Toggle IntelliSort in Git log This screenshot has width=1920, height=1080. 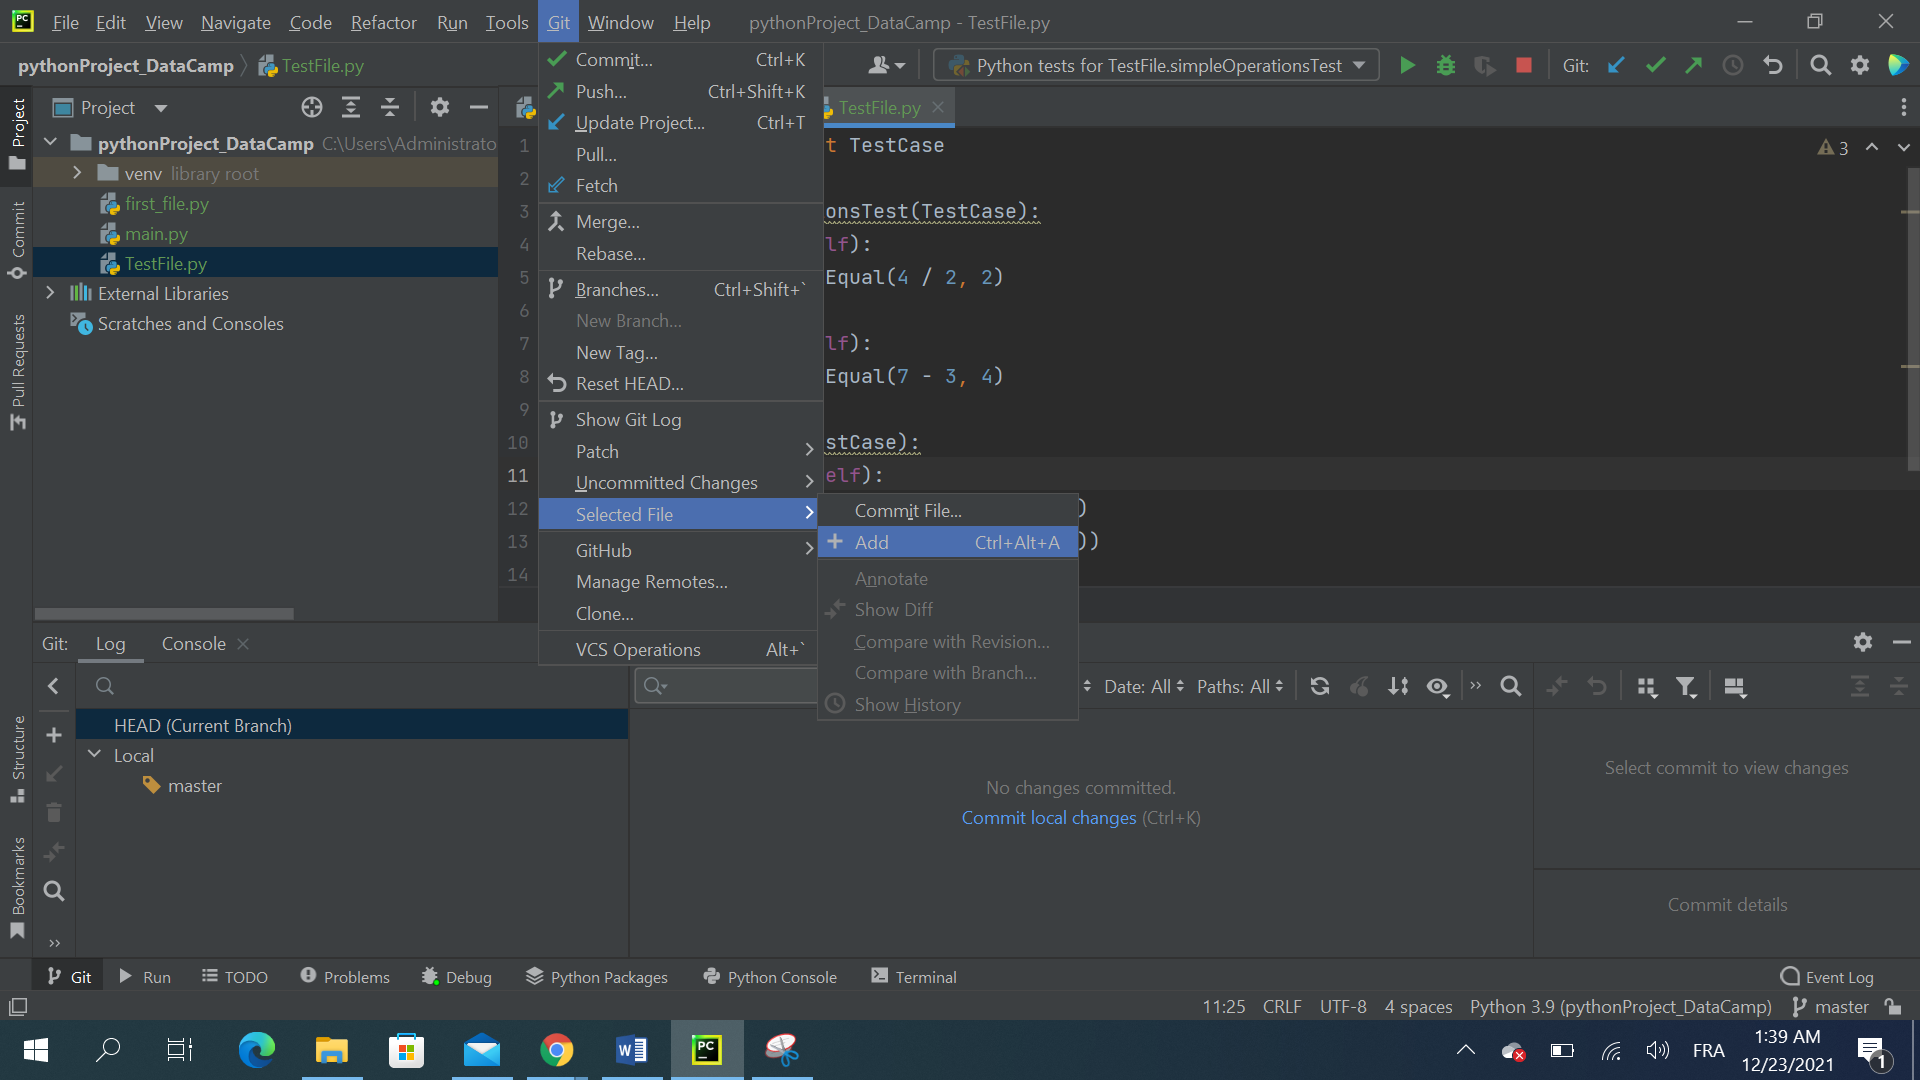1398,687
